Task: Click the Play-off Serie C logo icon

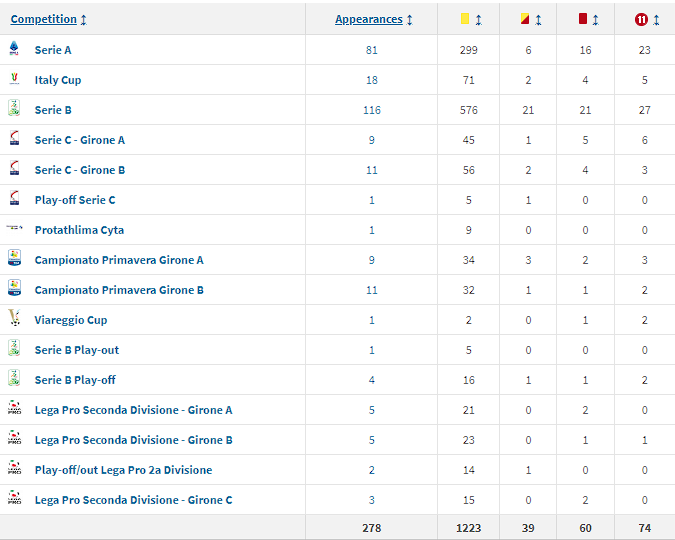Action: tap(14, 199)
